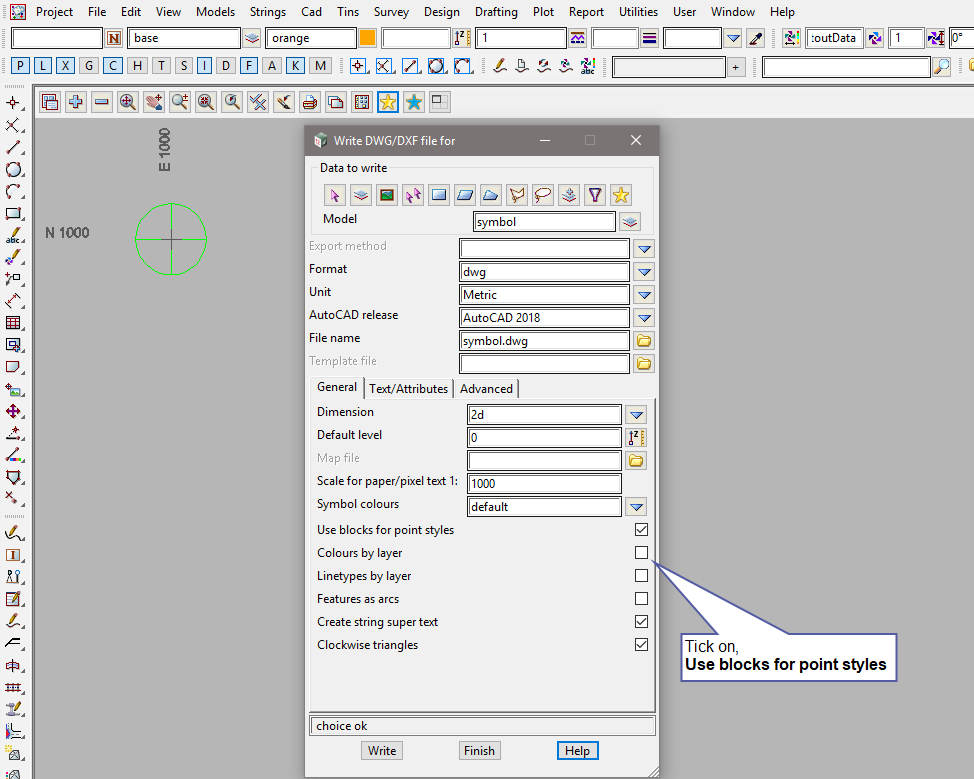Click the eyedropper icon in top toolbar

pyautogui.click(x=756, y=39)
